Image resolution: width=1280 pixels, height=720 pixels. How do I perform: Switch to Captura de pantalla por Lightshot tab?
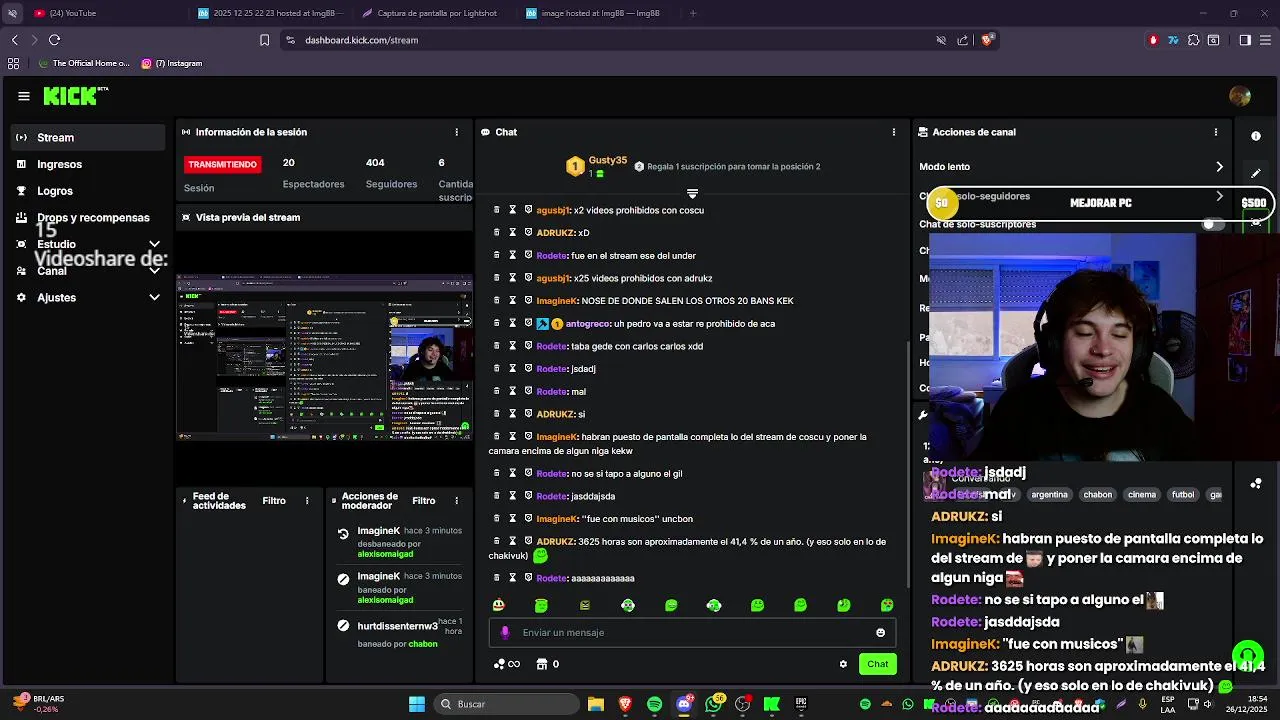428,13
